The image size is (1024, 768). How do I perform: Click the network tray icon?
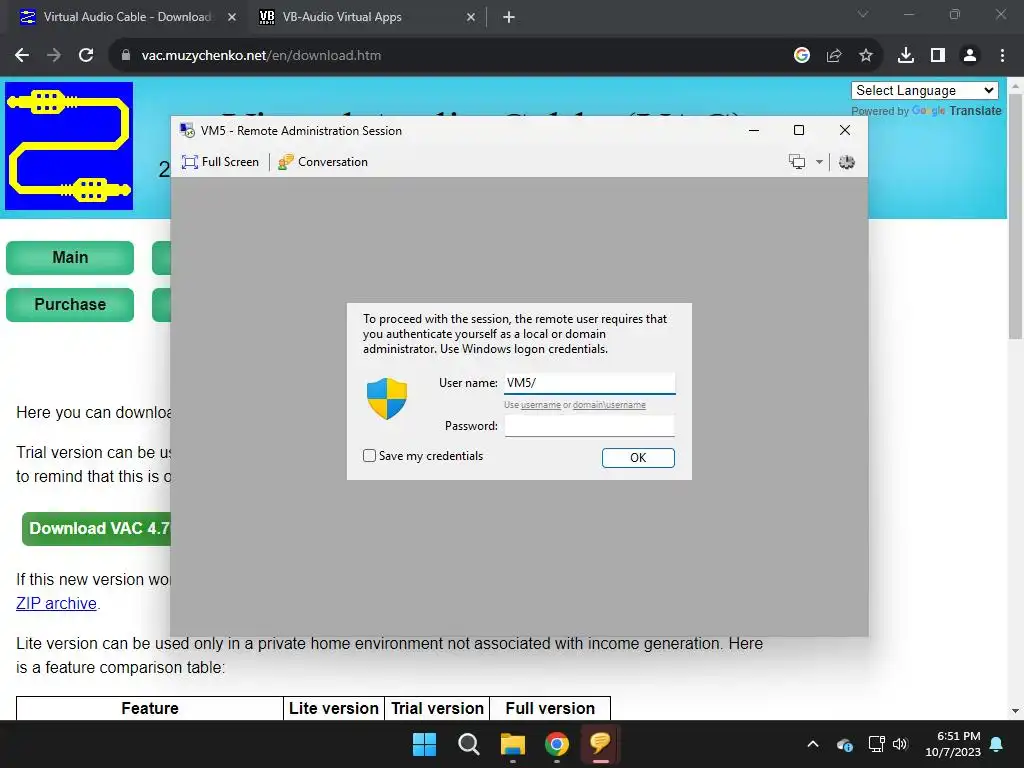876,744
